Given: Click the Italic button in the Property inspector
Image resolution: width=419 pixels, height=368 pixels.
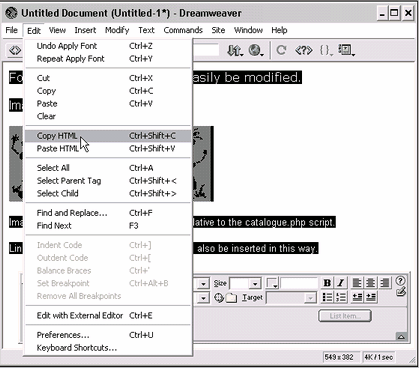Looking at the screenshot, I should 341,283.
